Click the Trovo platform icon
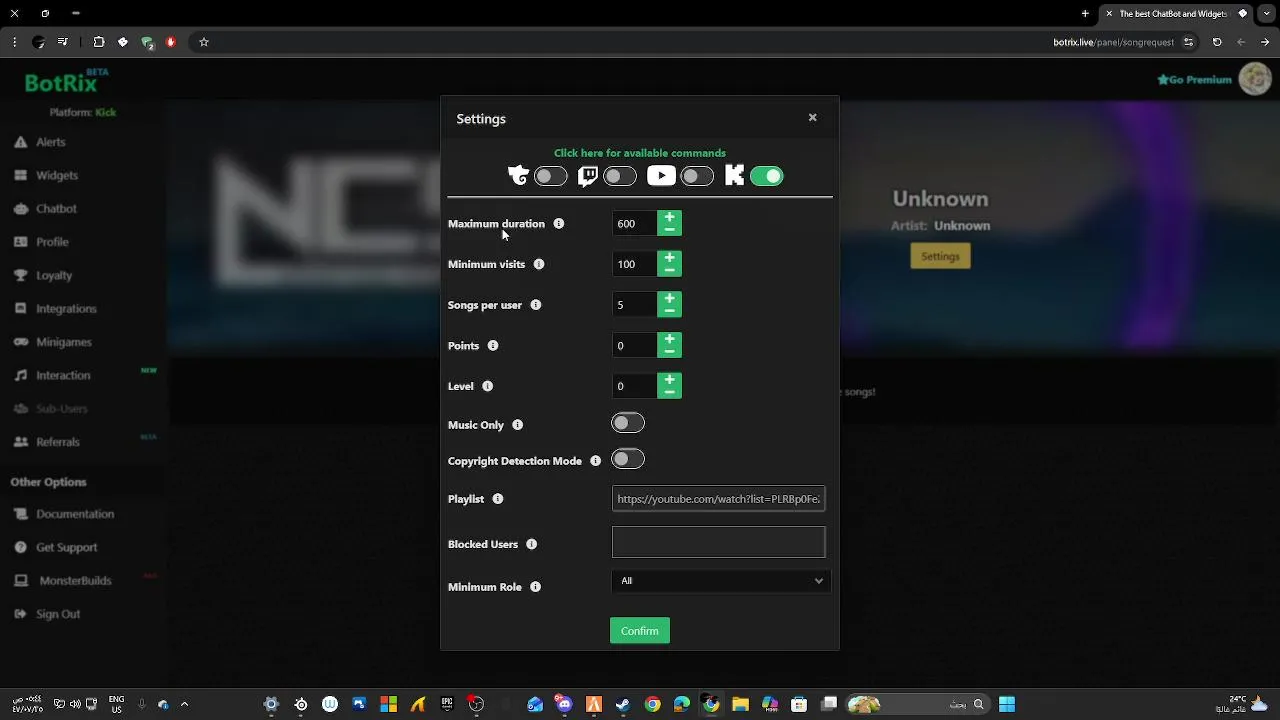 pos(518,176)
